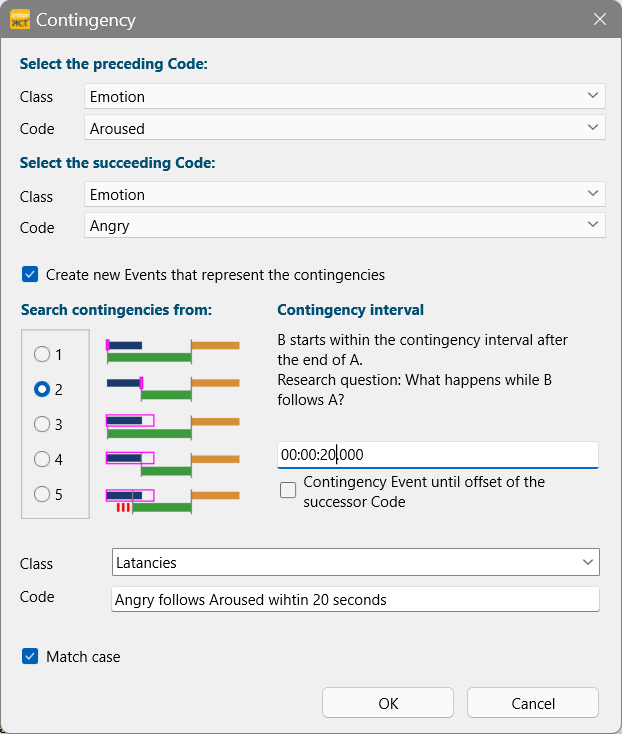Expand the succeeding Code dropdown showing Angry

[345, 225]
